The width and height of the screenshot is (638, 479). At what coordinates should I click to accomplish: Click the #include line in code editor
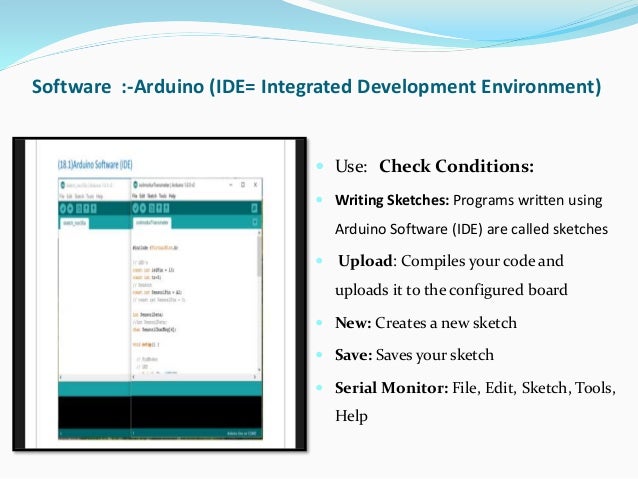155,247
